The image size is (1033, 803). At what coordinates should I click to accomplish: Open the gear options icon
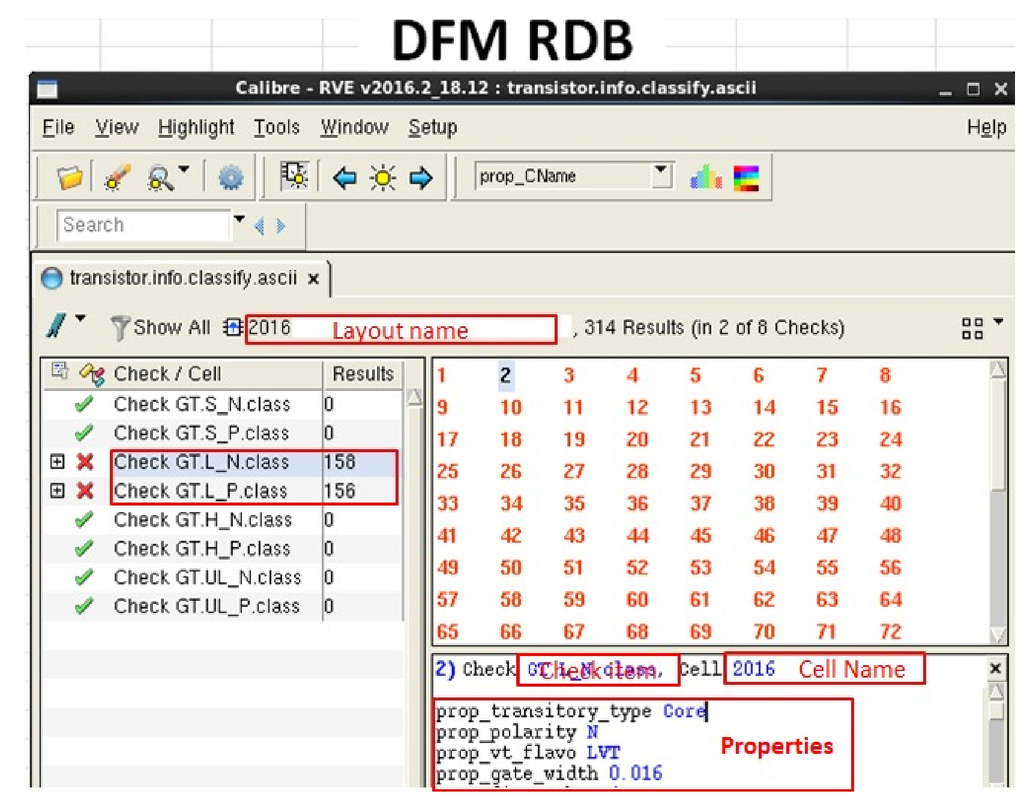click(231, 178)
